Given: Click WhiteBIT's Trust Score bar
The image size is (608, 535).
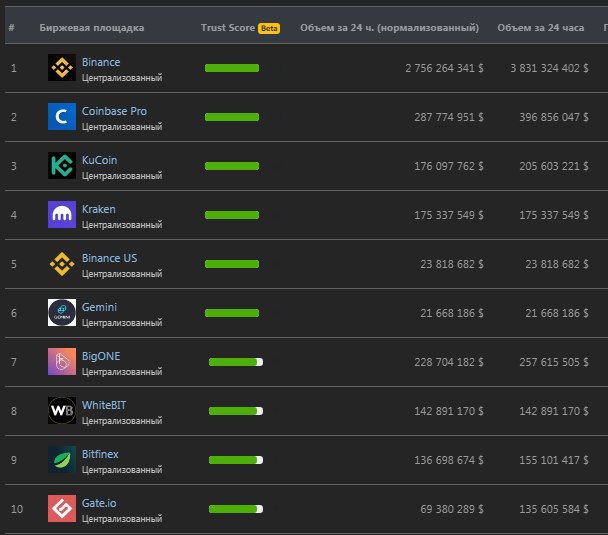Looking at the screenshot, I should point(236,411).
